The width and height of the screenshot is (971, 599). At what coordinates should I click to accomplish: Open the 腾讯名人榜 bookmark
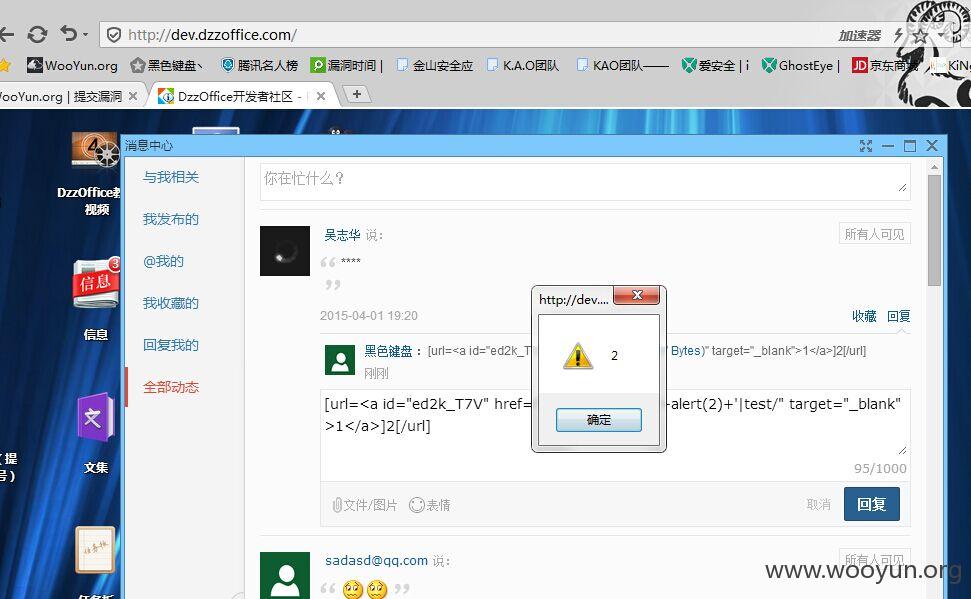coord(259,65)
